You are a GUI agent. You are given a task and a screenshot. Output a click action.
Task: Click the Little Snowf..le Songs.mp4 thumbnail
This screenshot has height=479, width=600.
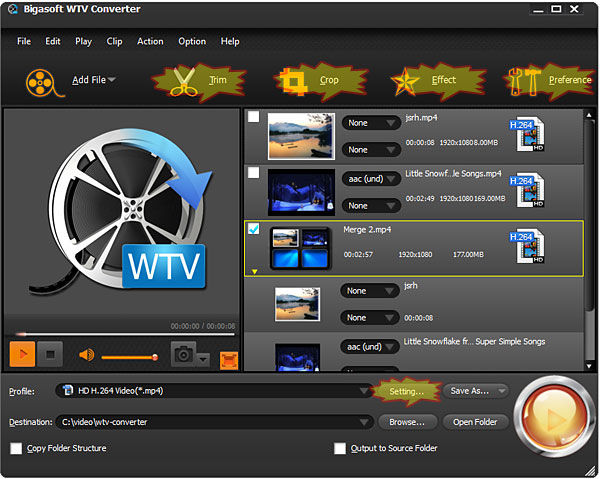pos(301,192)
